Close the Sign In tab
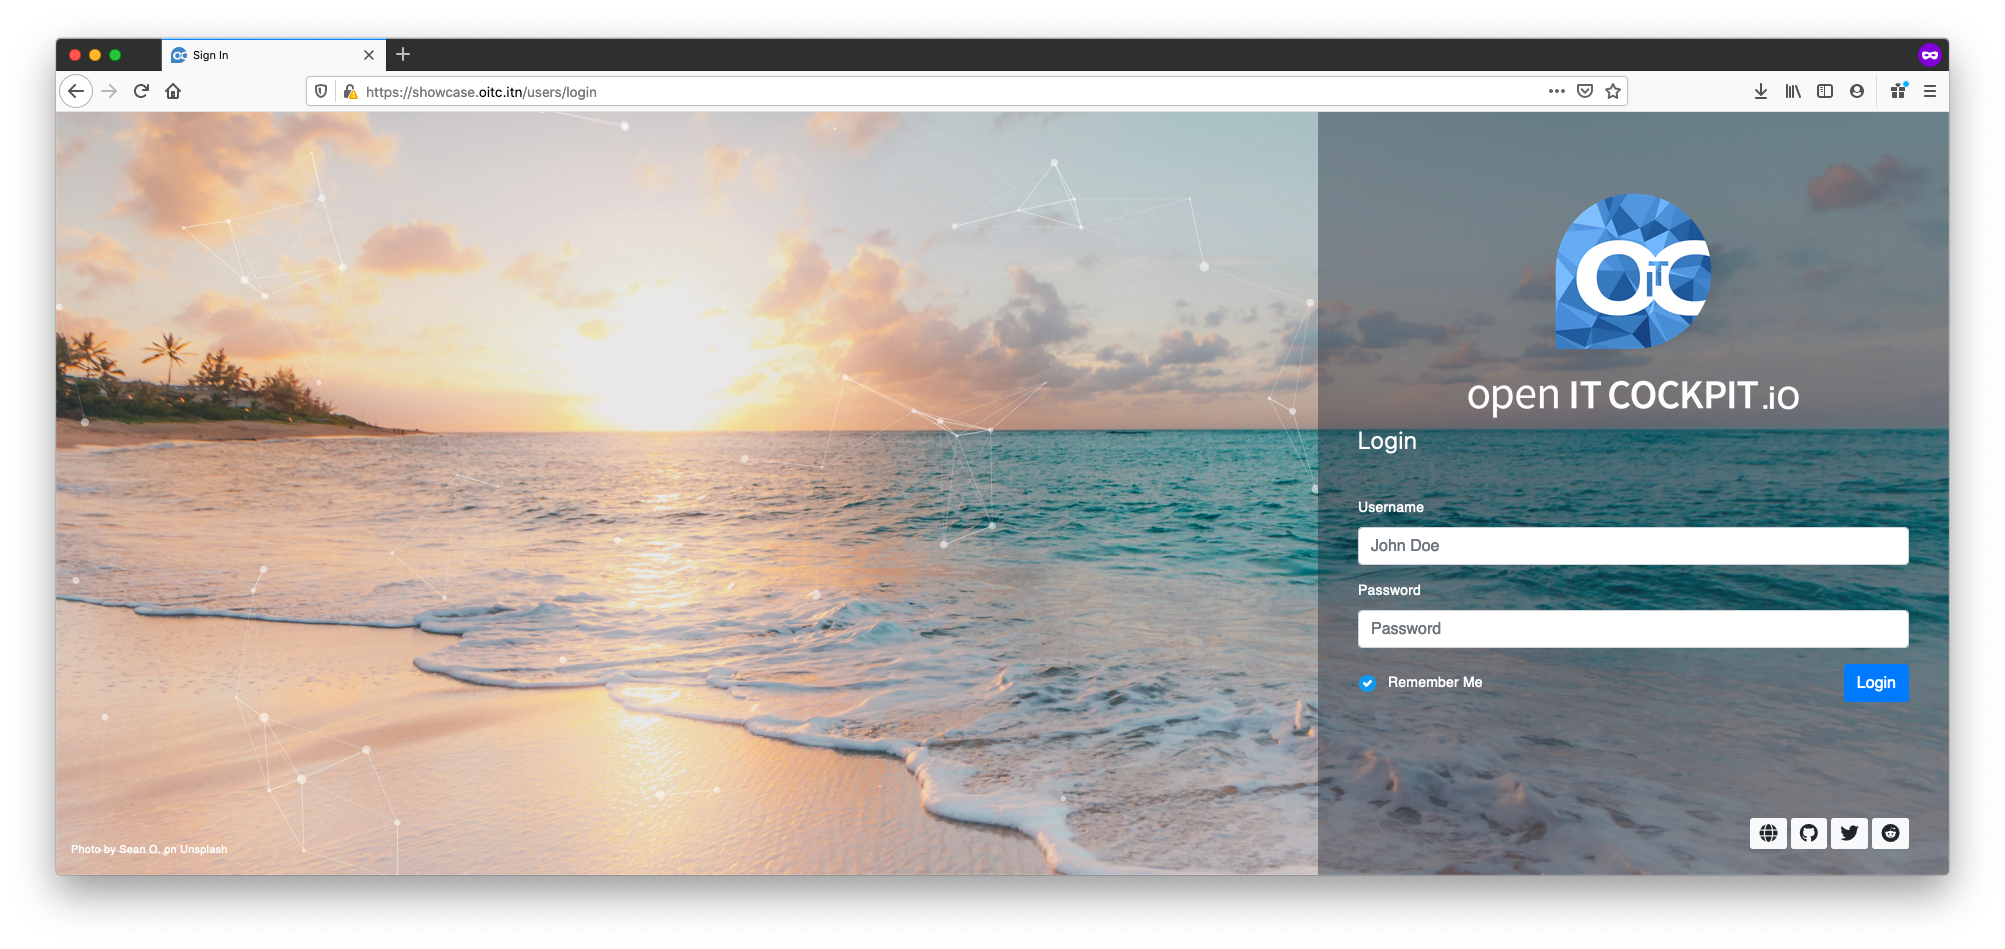The image size is (2005, 949). click(369, 55)
